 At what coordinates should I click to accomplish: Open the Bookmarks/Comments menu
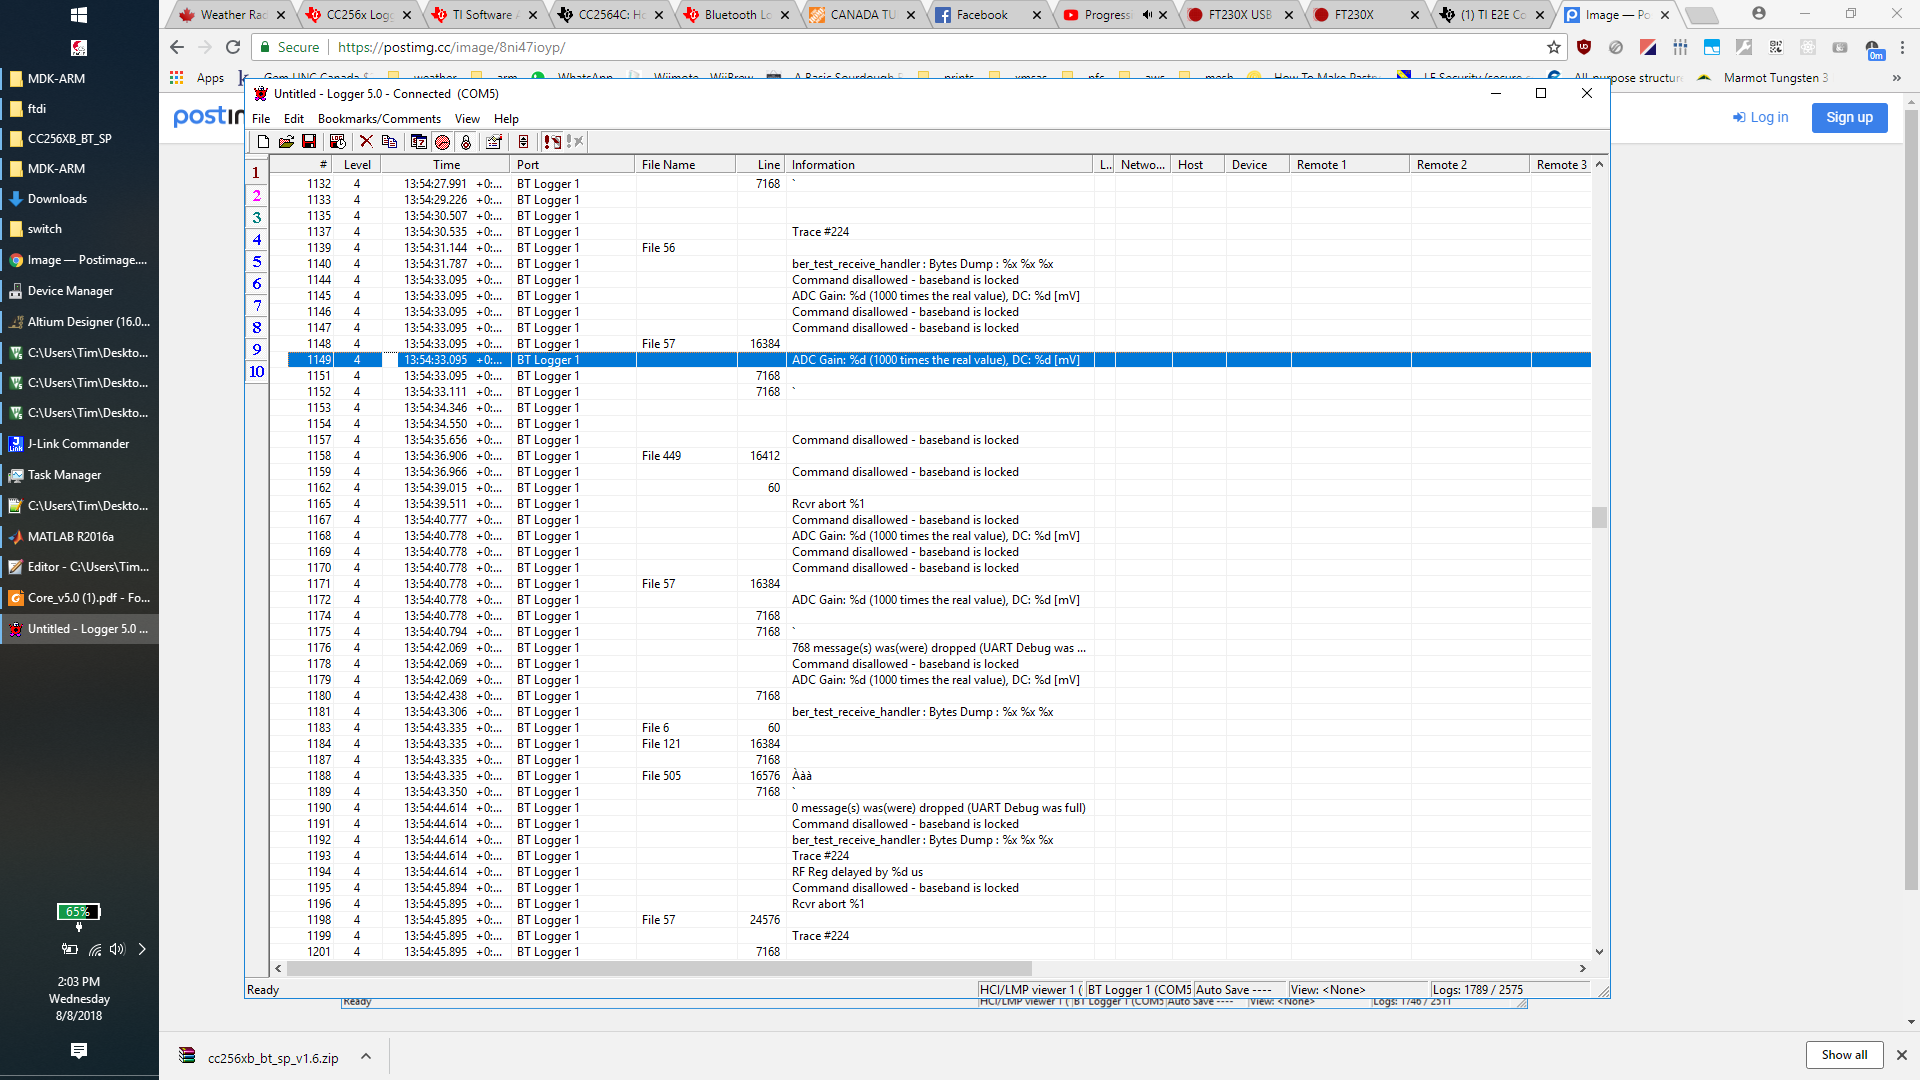click(379, 118)
